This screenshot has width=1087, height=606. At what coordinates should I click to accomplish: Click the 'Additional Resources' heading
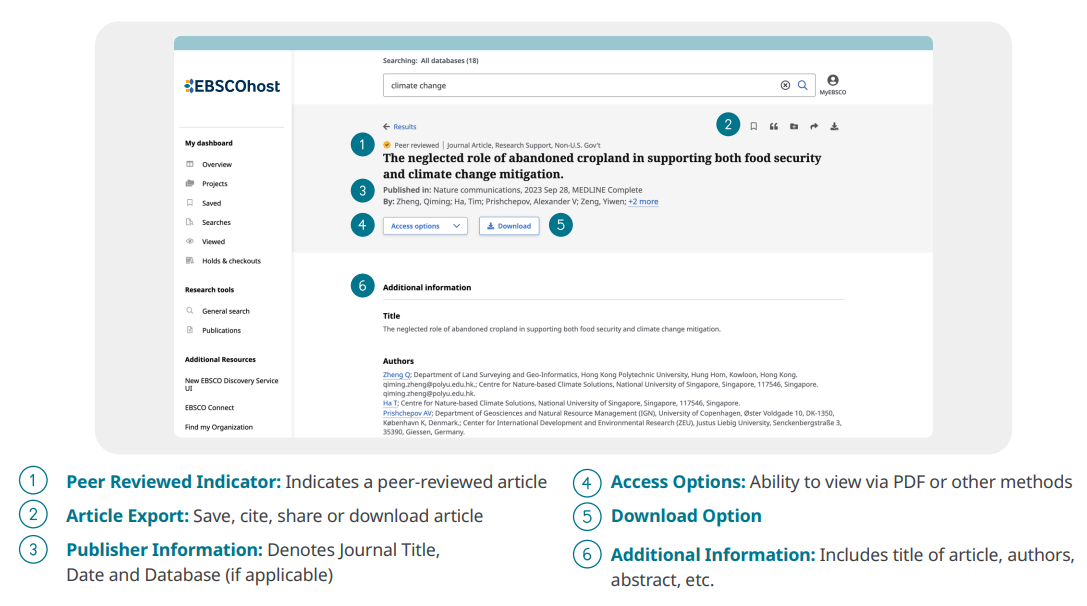point(220,359)
